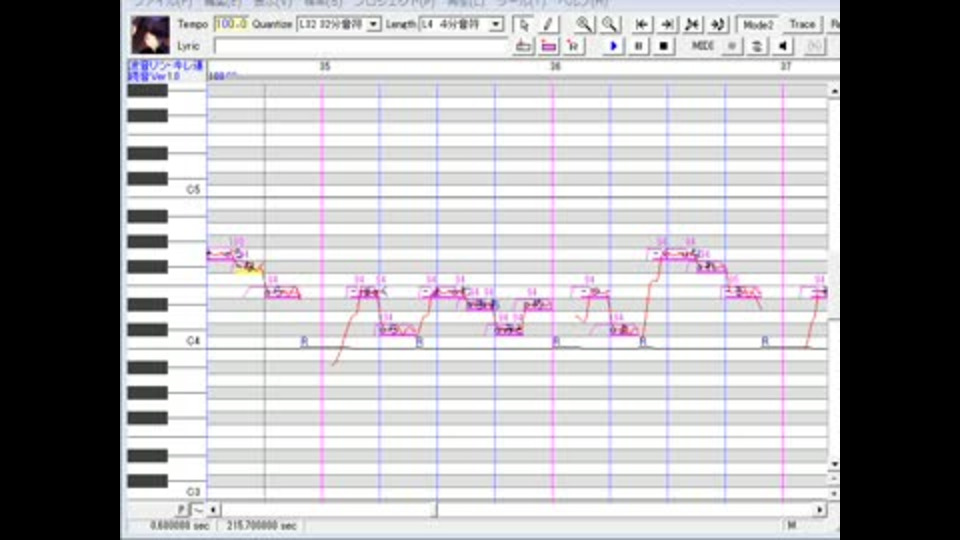The image size is (960, 540).
Task: Click the icon left of the Mode2 button
Action: (x=718, y=24)
